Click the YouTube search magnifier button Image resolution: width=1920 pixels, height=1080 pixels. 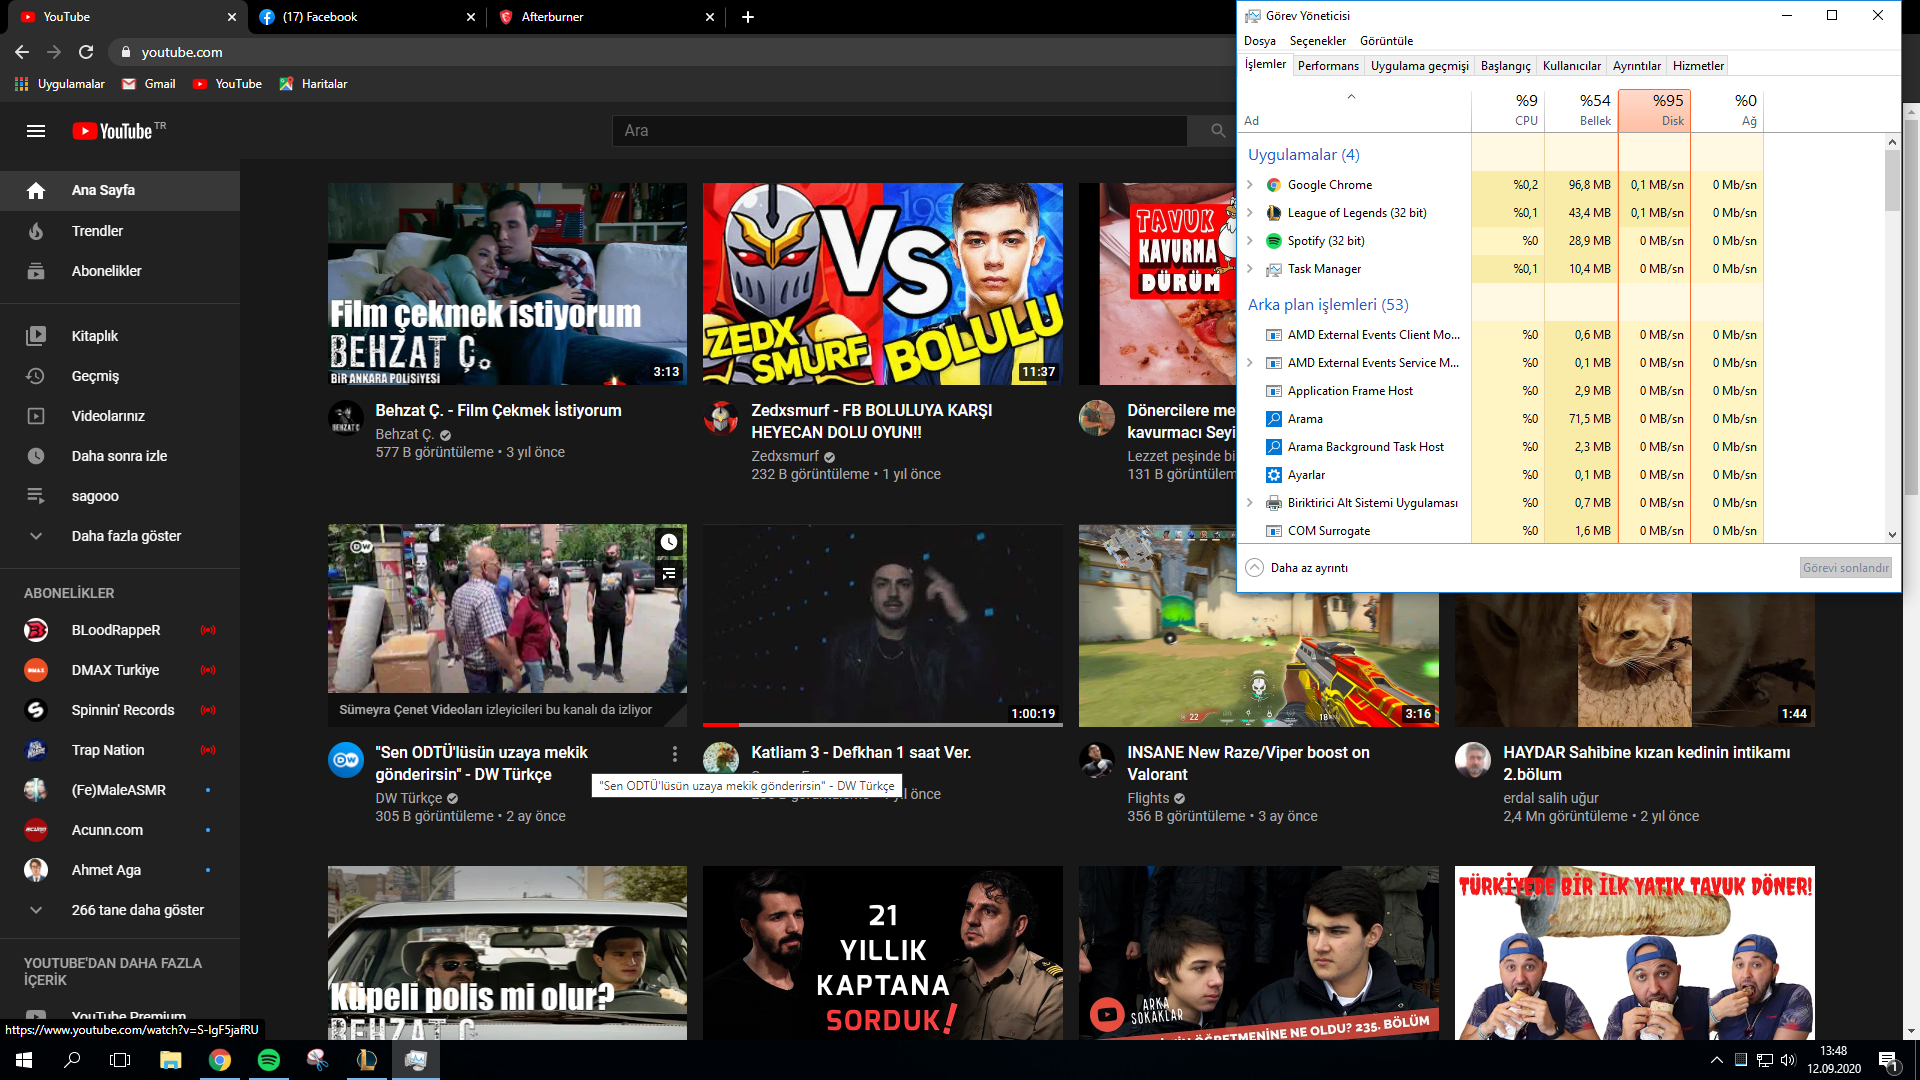[1217, 131]
